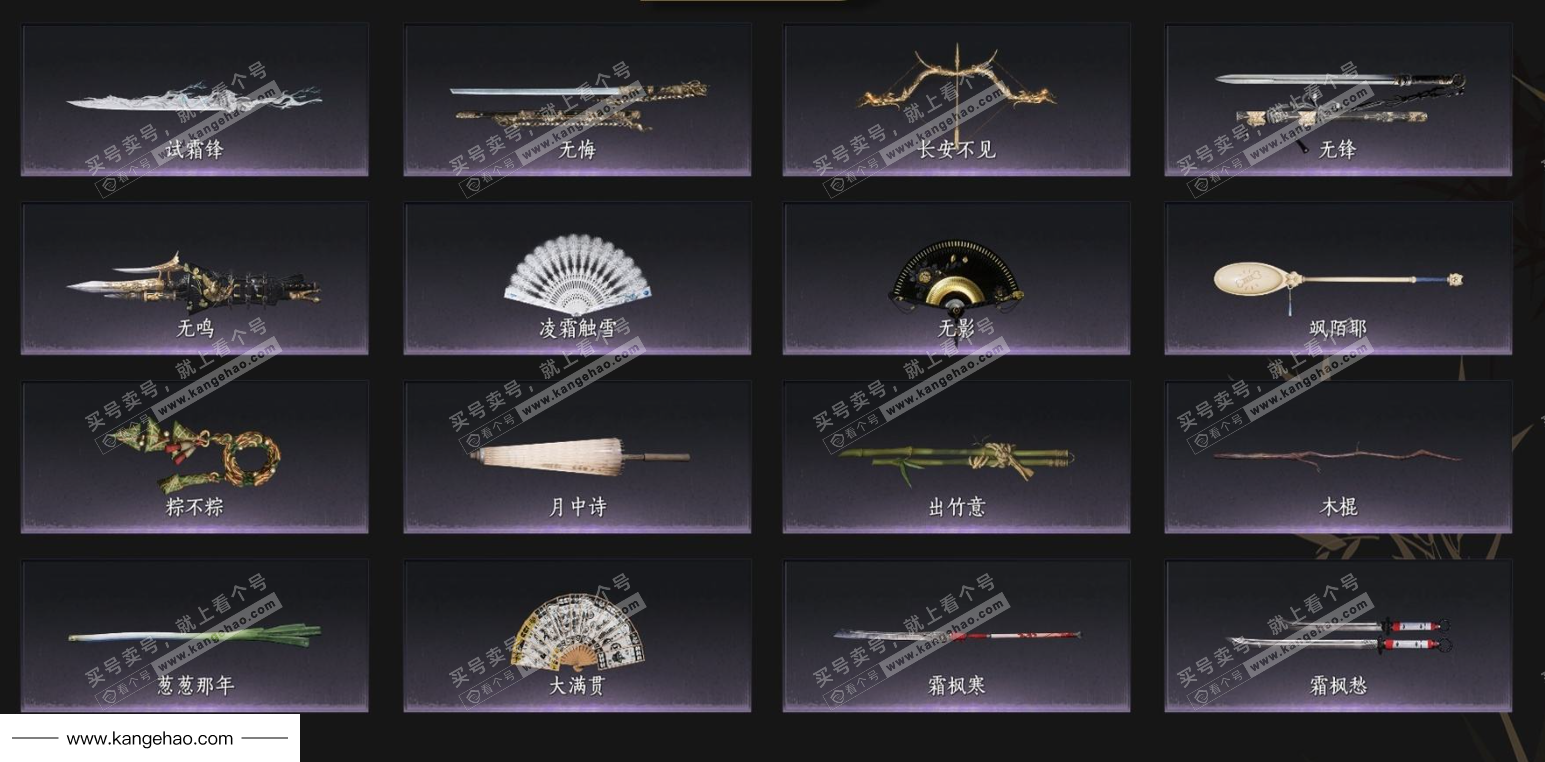Viewport: 1545px width, 762px height.
Task: Select the 霜枫寒 red spear card
Action: pos(957,635)
